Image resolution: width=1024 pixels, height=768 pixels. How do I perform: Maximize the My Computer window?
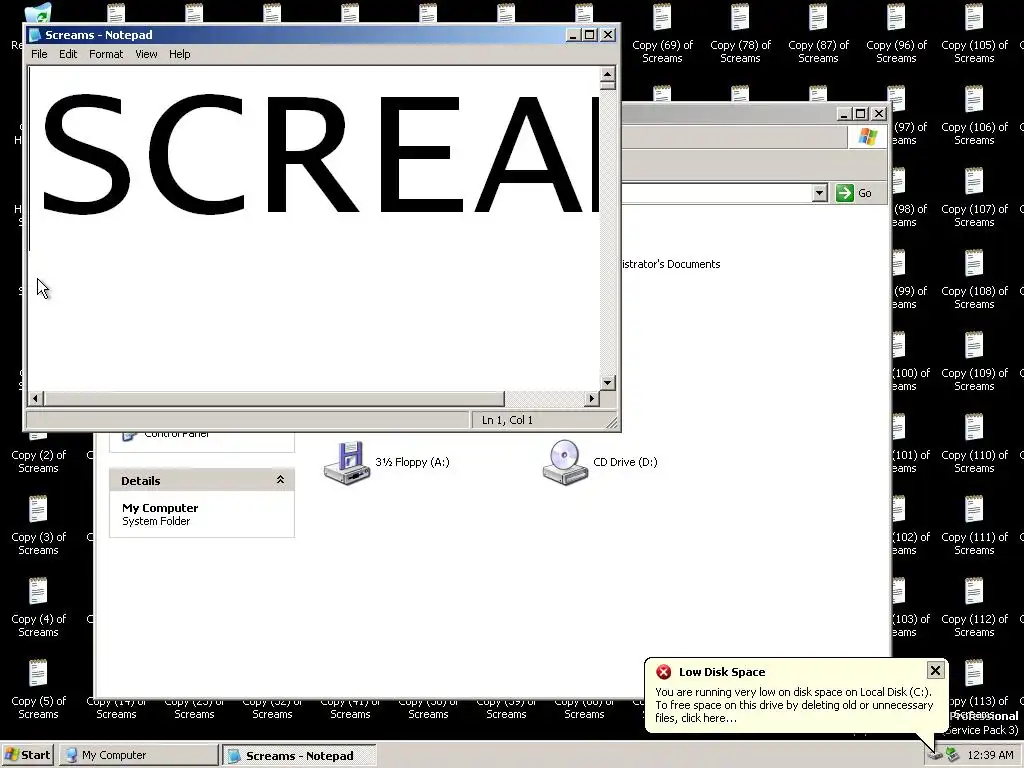pyautogui.click(x=861, y=114)
